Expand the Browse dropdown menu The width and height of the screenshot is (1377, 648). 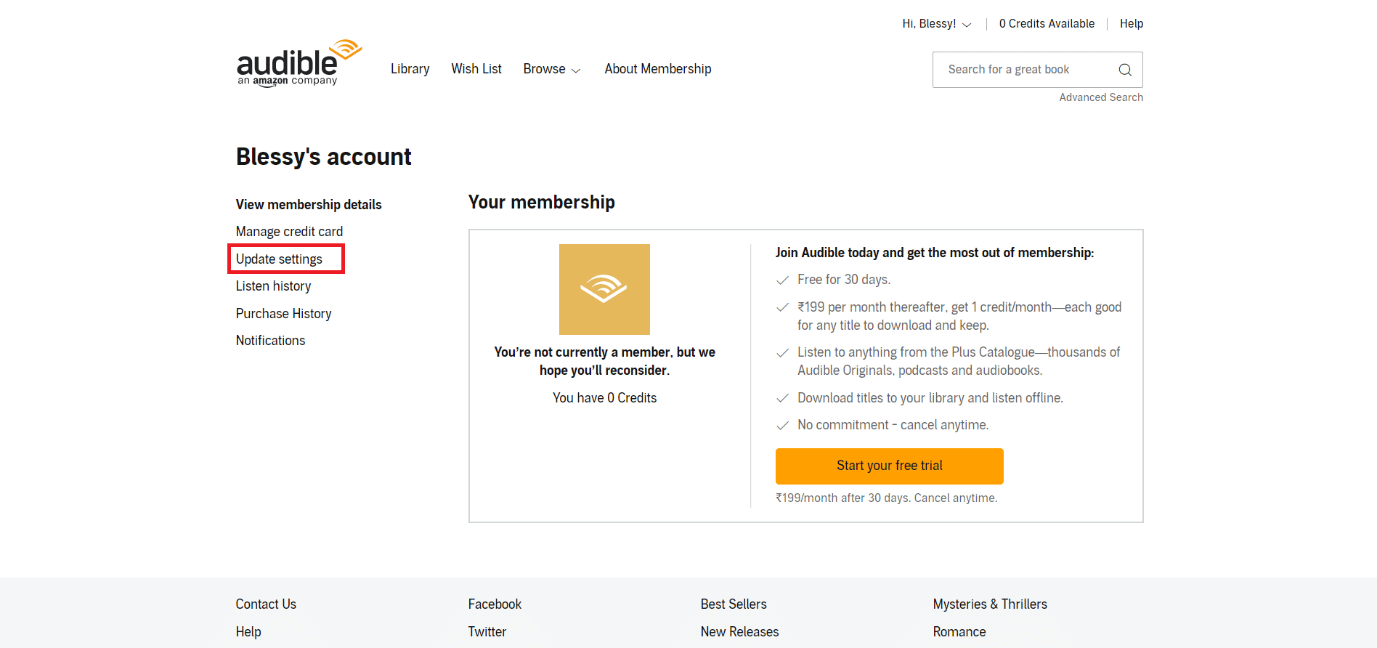(x=552, y=69)
